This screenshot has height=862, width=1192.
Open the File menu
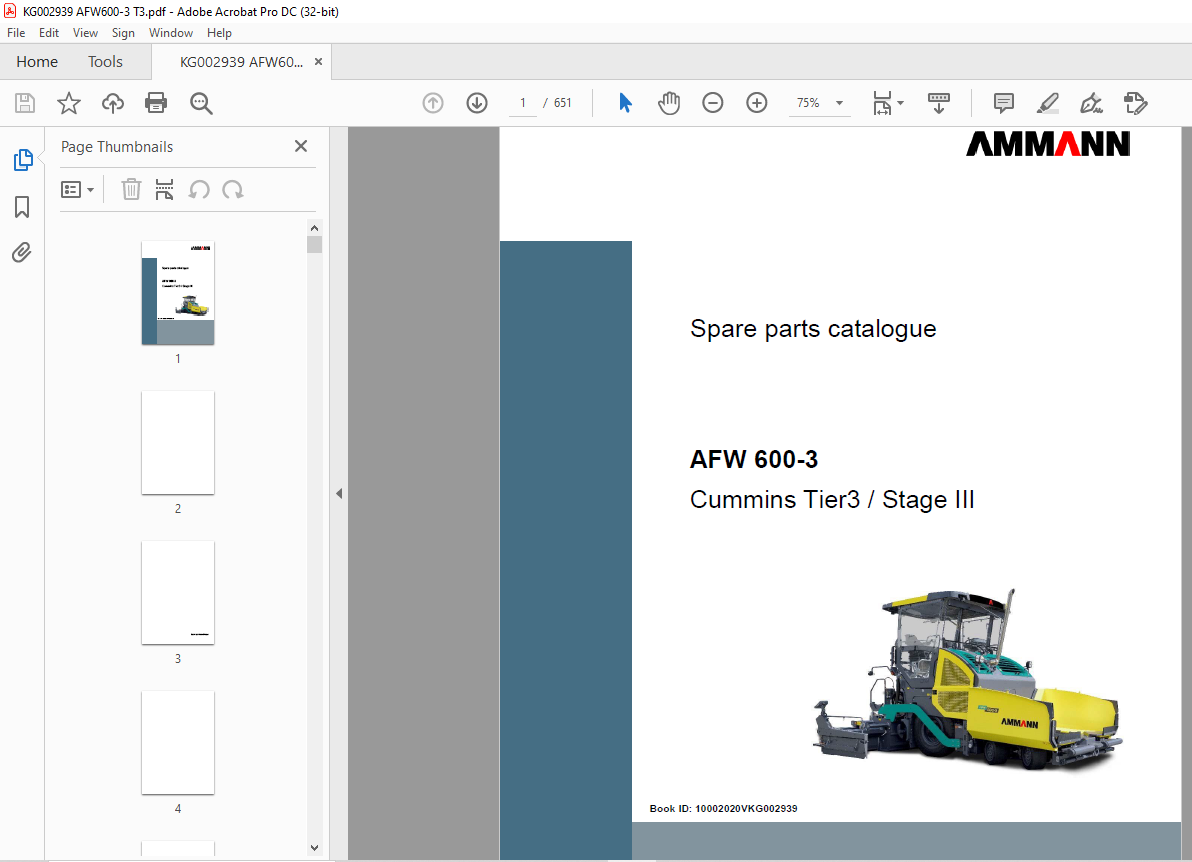pos(16,33)
